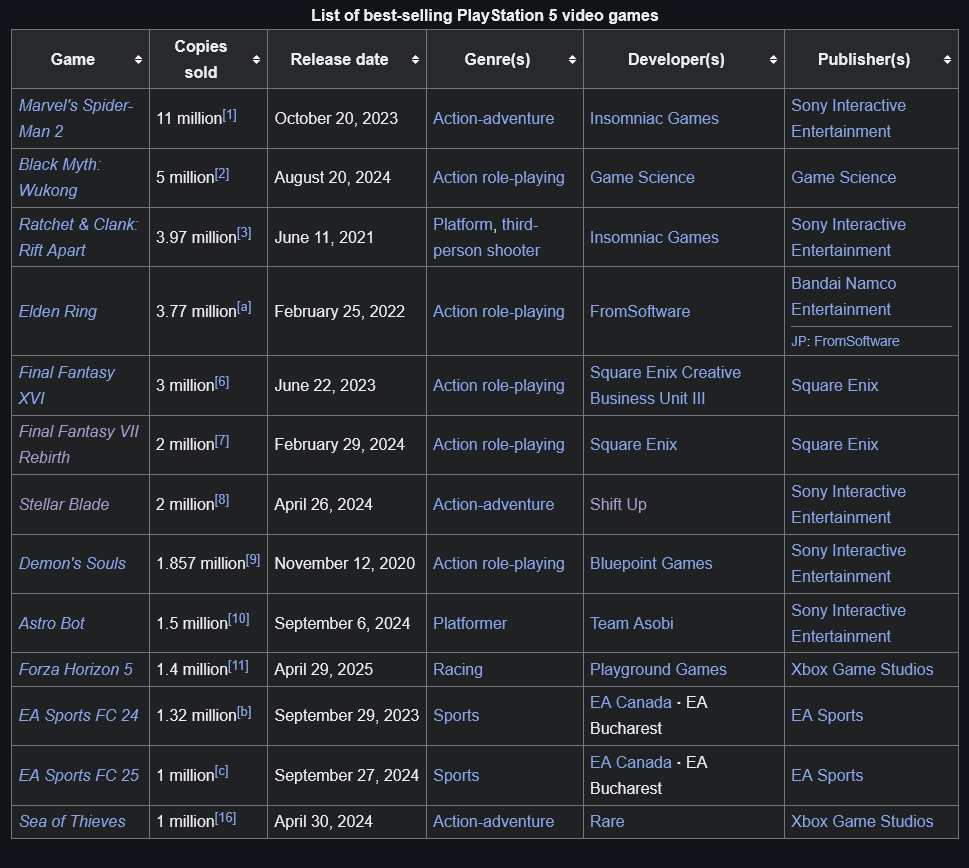Open the Demon's Souls link
The width and height of the screenshot is (969, 868).
[72, 563]
